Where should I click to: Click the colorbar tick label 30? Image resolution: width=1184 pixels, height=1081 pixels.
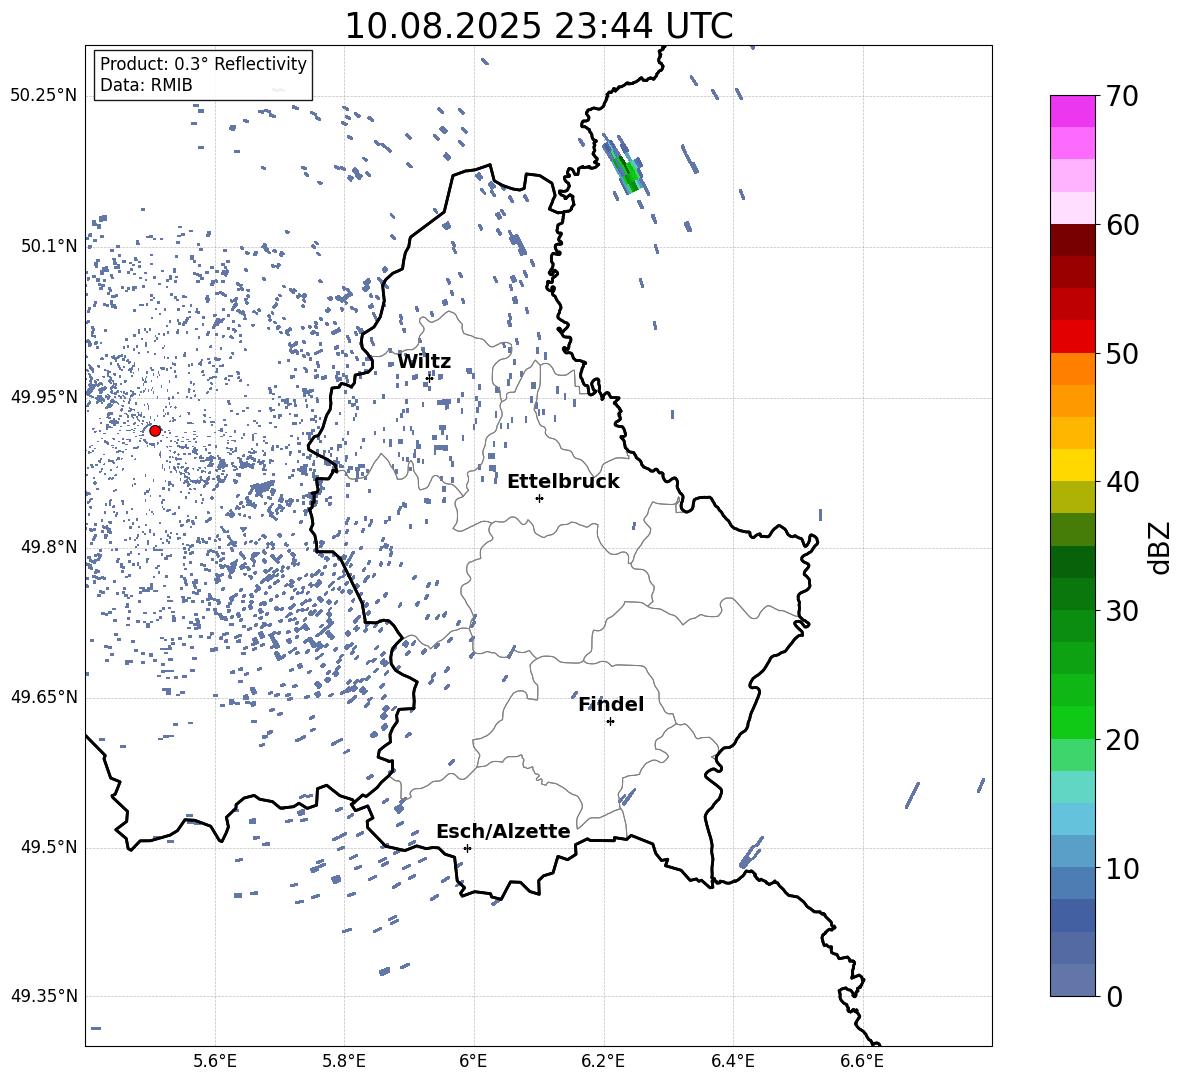pos(1122,611)
